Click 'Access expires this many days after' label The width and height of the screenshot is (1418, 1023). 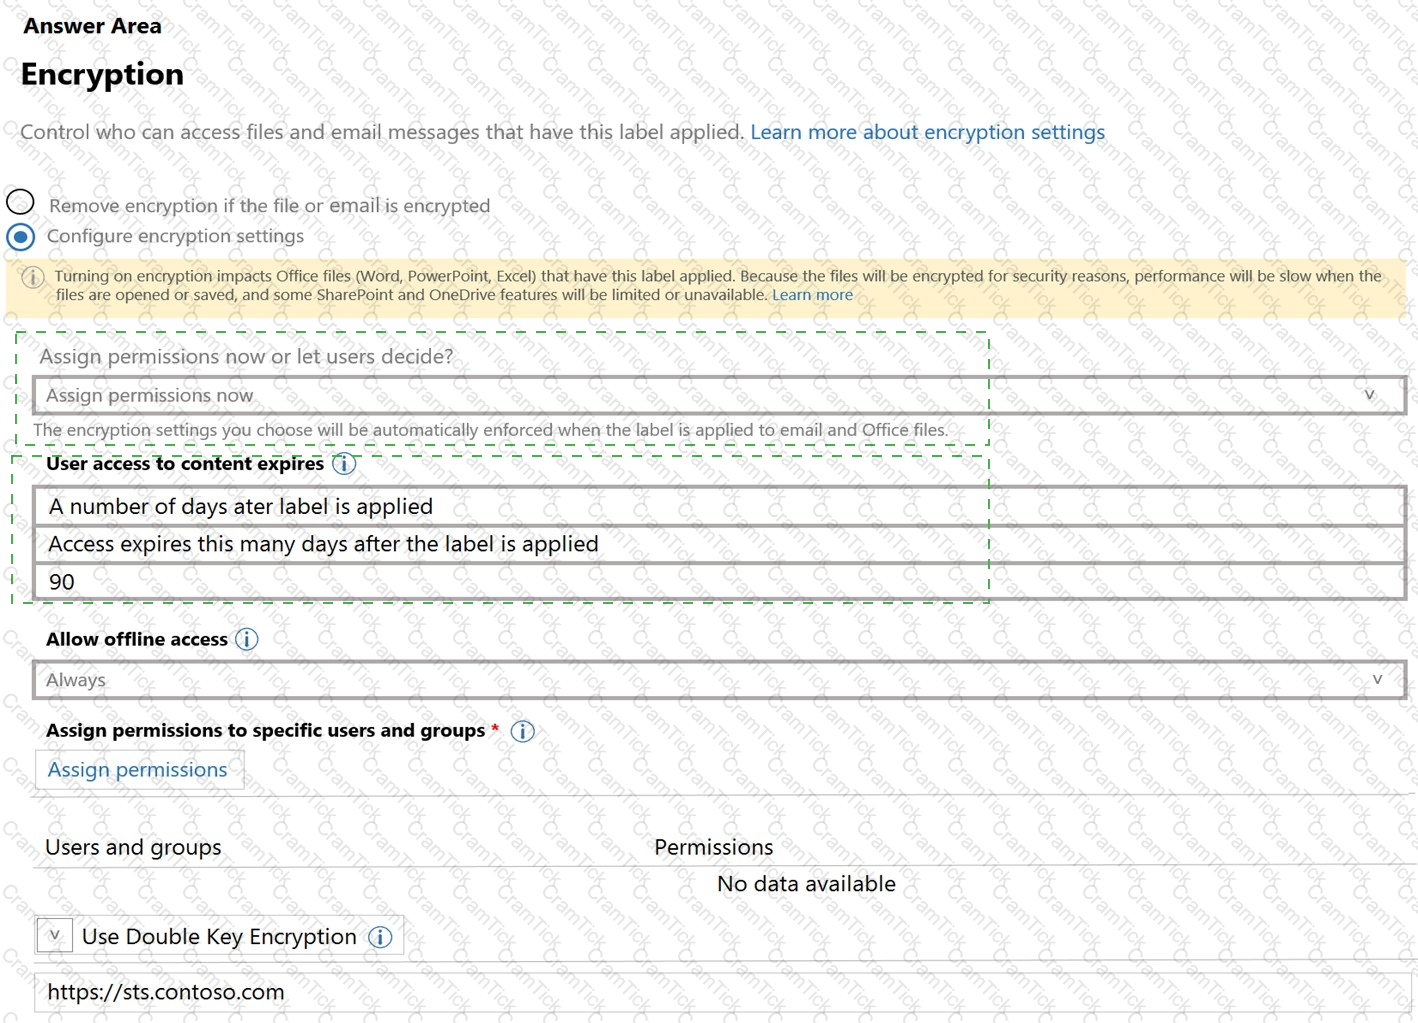point(720,544)
